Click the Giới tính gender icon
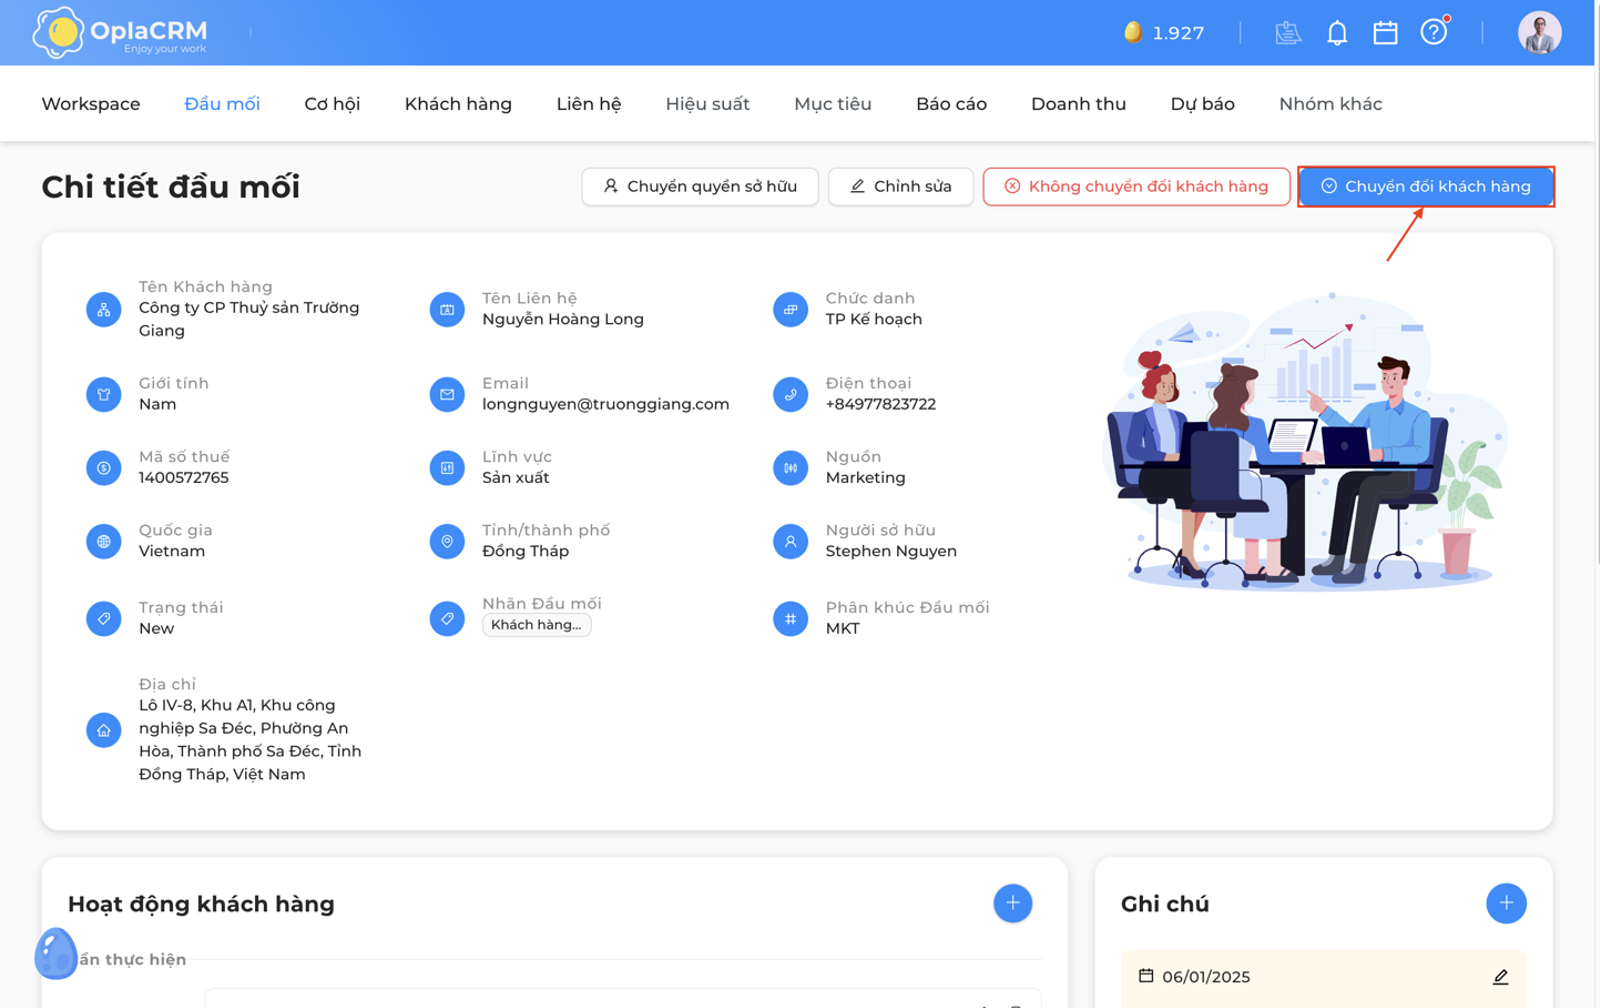The height and width of the screenshot is (1008, 1600). (104, 395)
